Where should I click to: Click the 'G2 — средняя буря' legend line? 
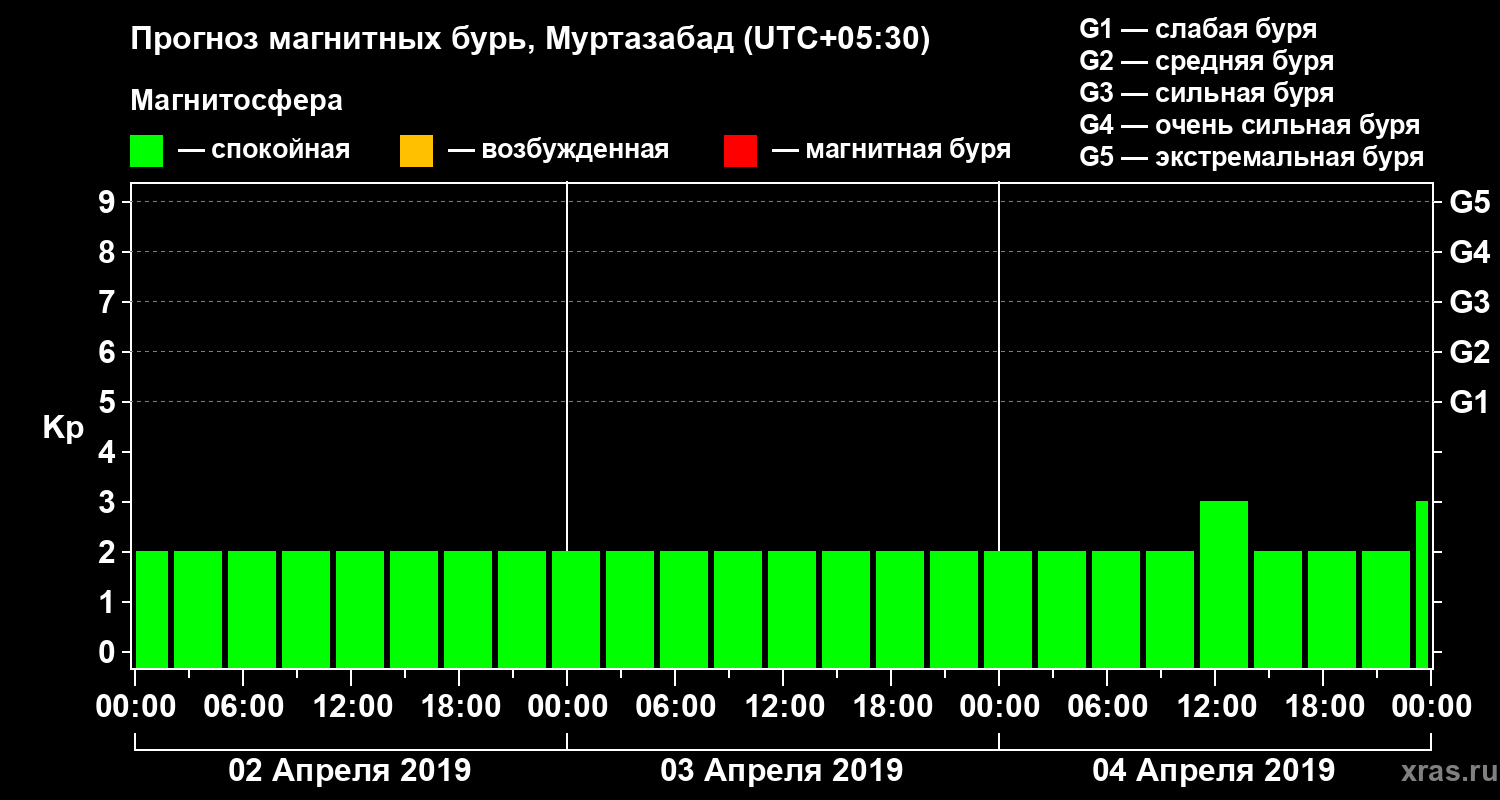[x=1206, y=61]
